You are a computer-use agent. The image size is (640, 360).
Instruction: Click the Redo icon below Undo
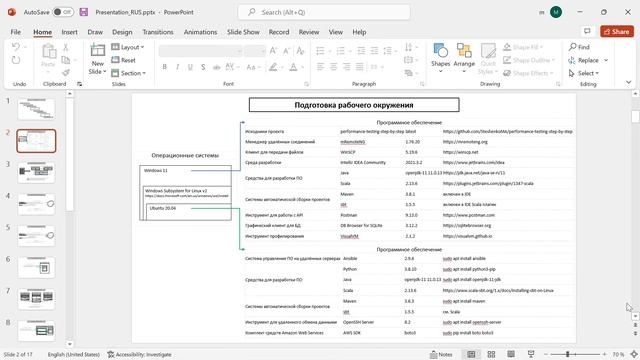[16, 60]
